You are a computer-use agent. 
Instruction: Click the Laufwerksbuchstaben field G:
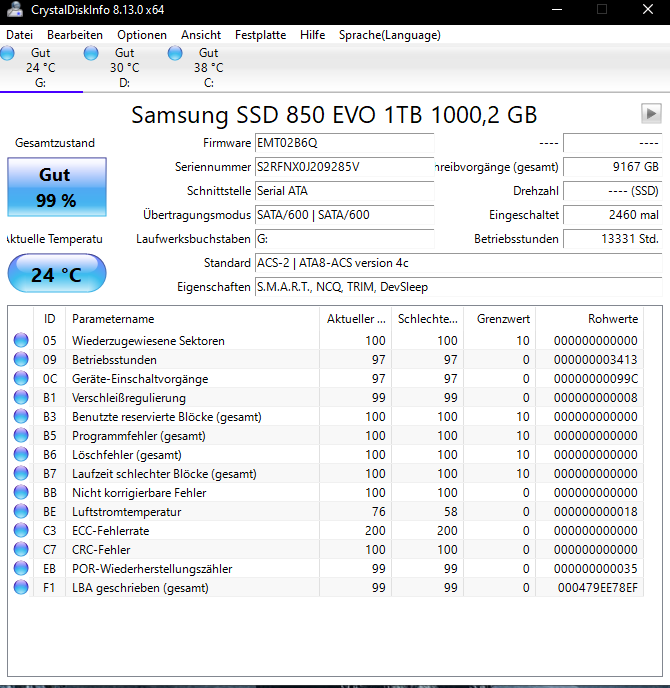click(344, 239)
